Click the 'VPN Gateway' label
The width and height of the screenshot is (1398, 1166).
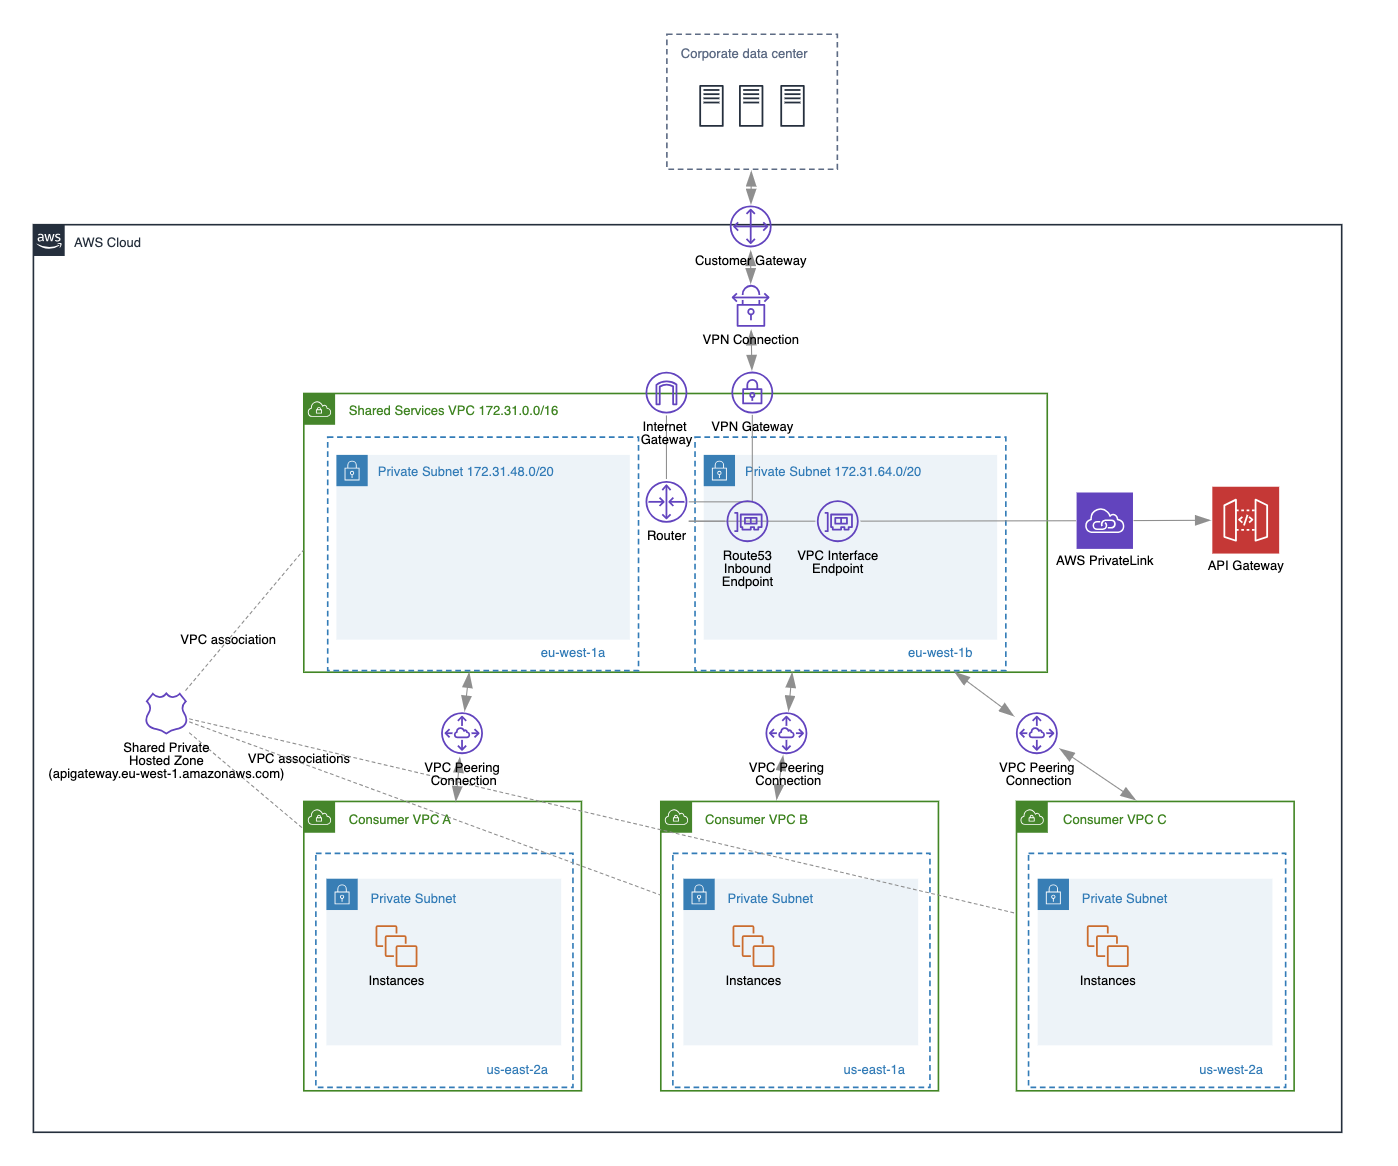[x=752, y=426]
